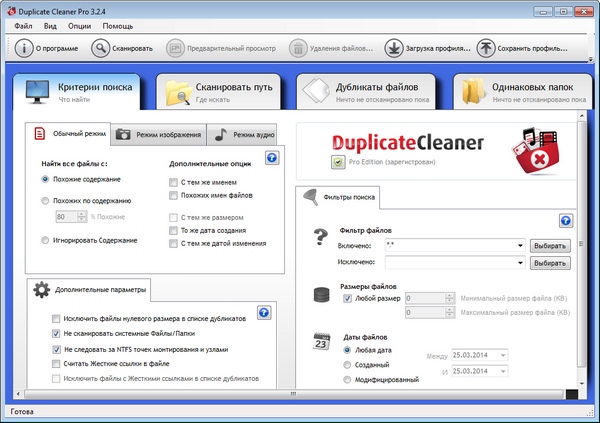Expand the Включено file filter dropdown
Image resolution: width=600 pixels, height=423 pixels.
point(521,245)
